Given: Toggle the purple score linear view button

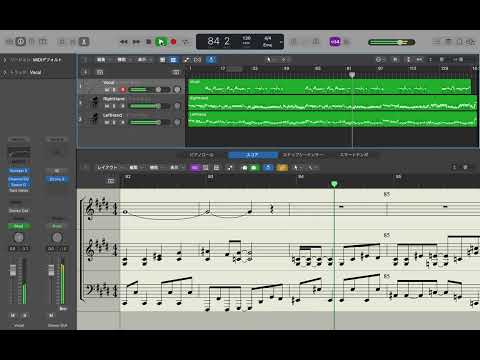Looking at the screenshot, I should pyautogui.click(x=195, y=167).
